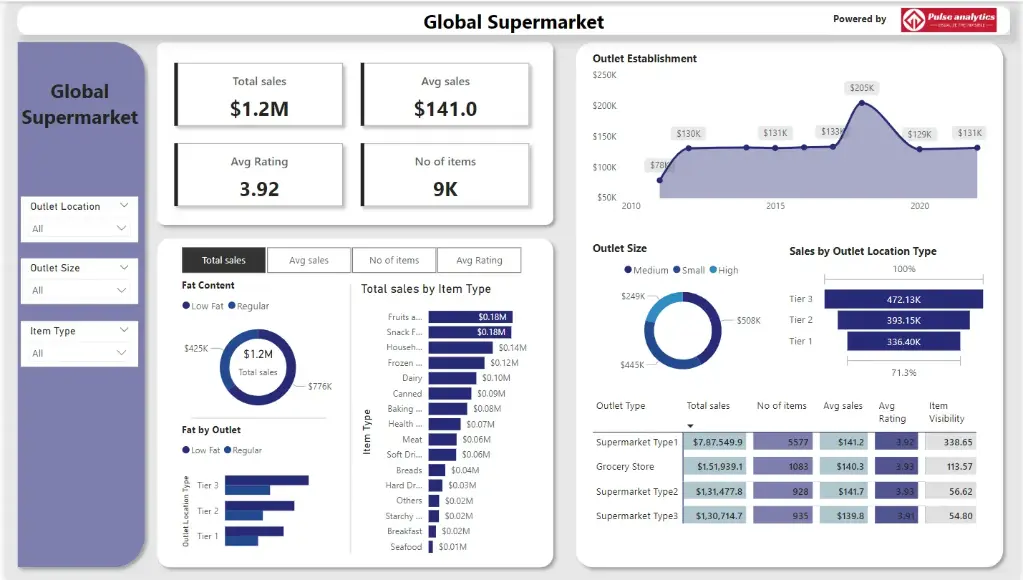Click the Sales by Outlet Location Type title
The width and height of the screenshot is (1023, 580).
pyautogui.click(x=863, y=251)
